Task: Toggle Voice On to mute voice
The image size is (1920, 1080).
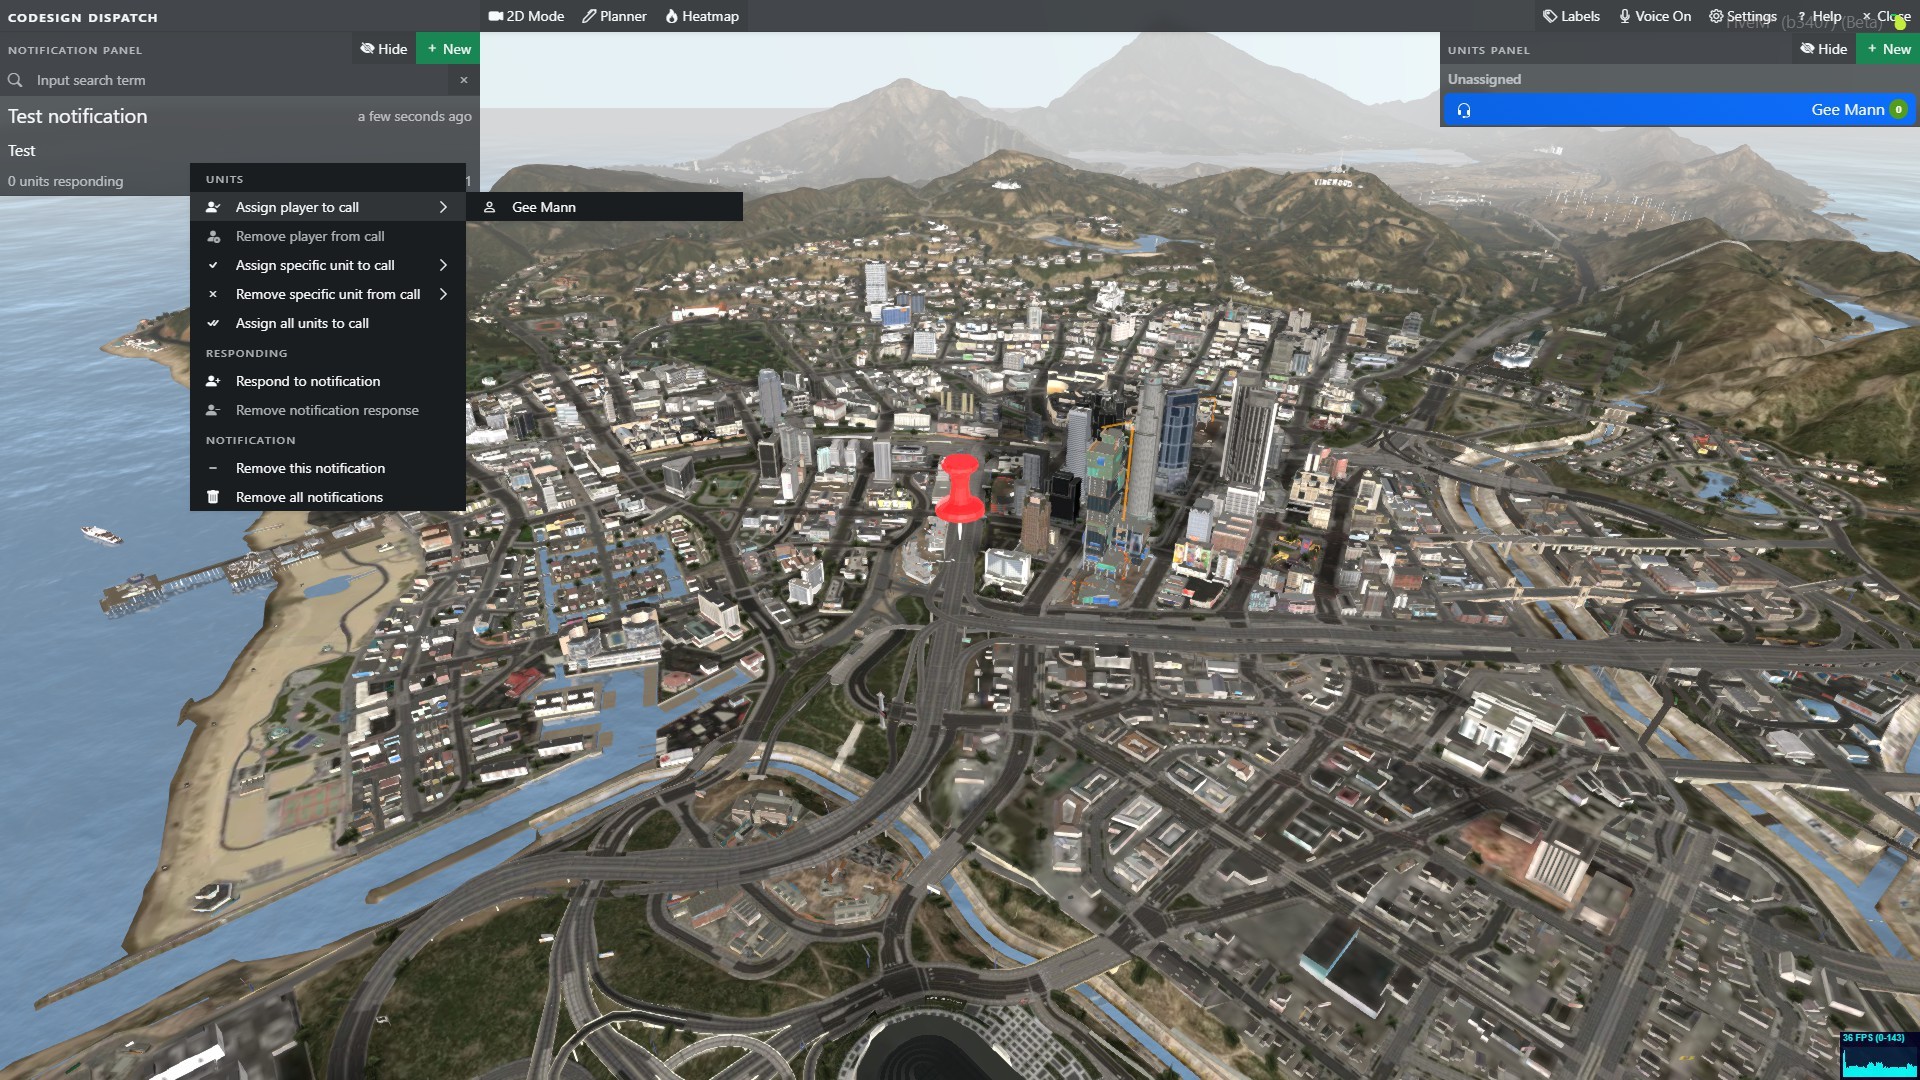Action: tap(1654, 16)
